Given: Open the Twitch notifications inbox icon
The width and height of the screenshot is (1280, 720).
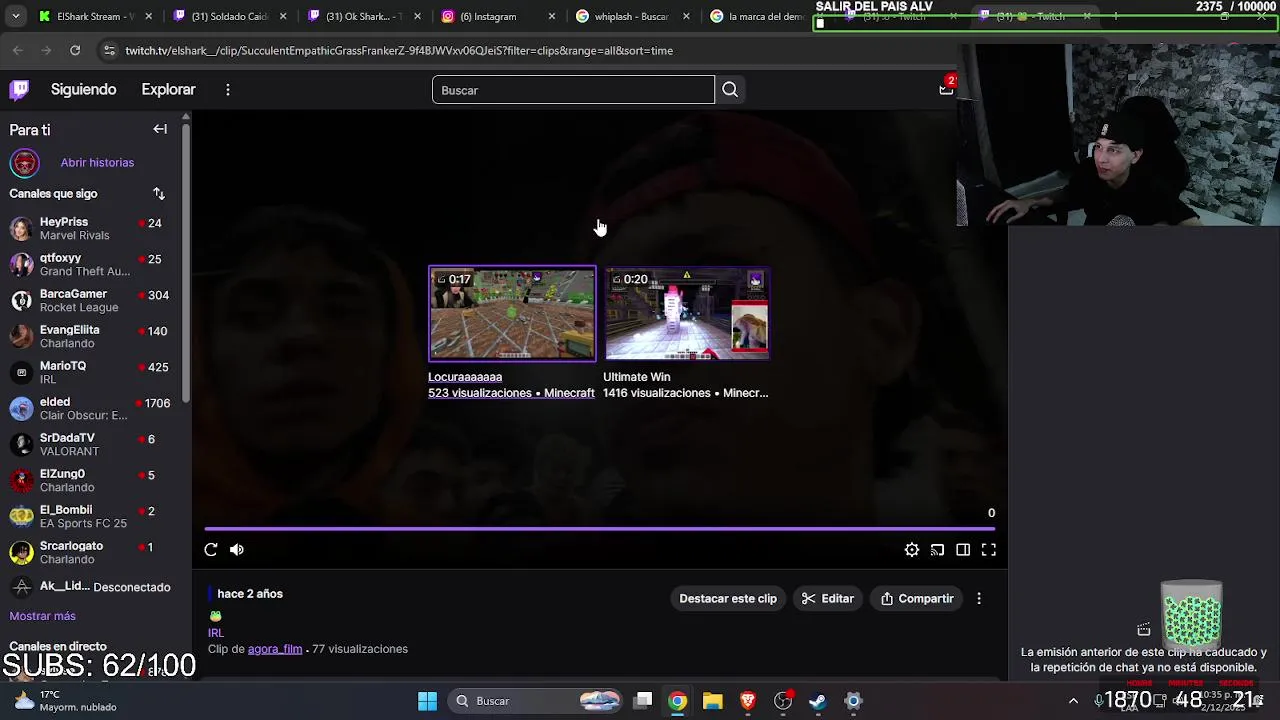Looking at the screenshot, I should (946, 89).
